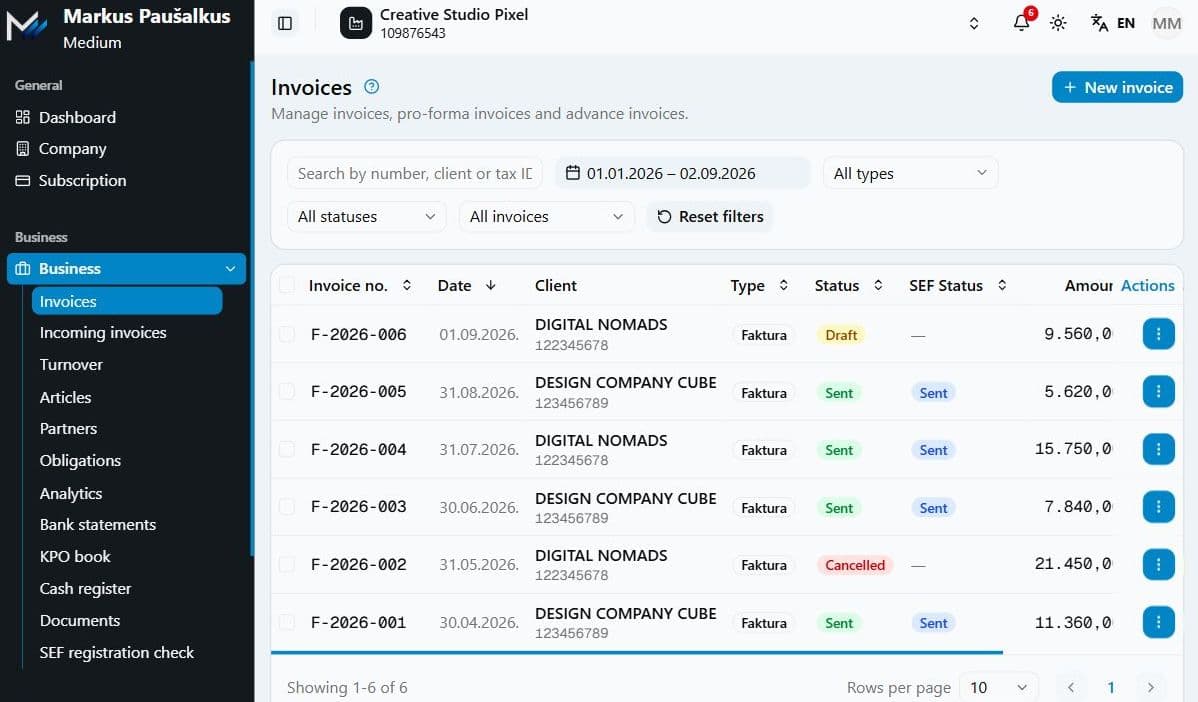Open actions menu for invoice F-2026-001
This screenshot has width=1198, height=702.
click(1158, 622)
